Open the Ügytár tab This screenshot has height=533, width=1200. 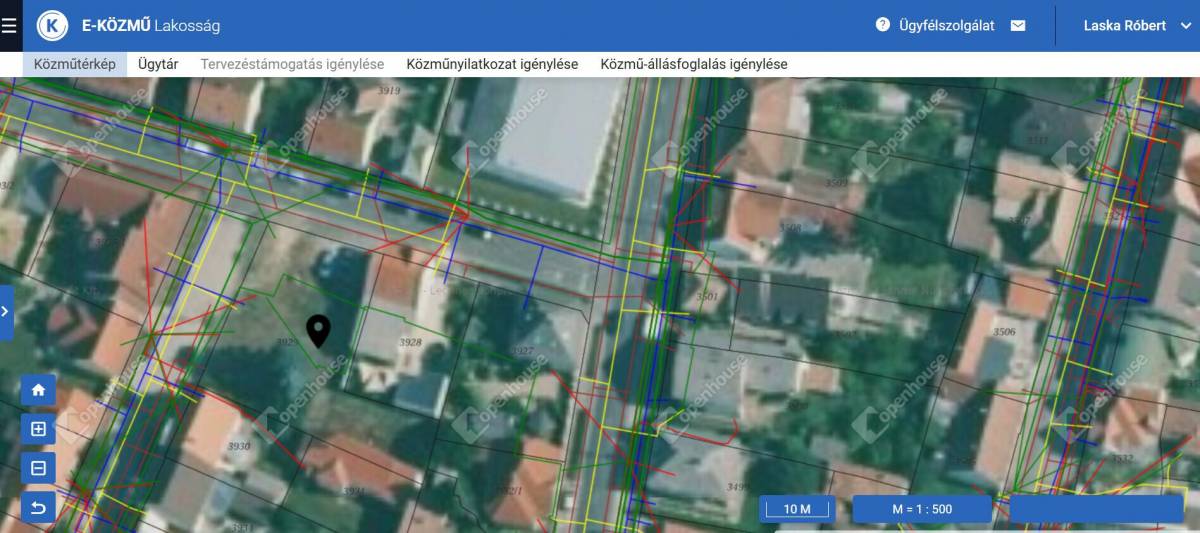[158, 64]
